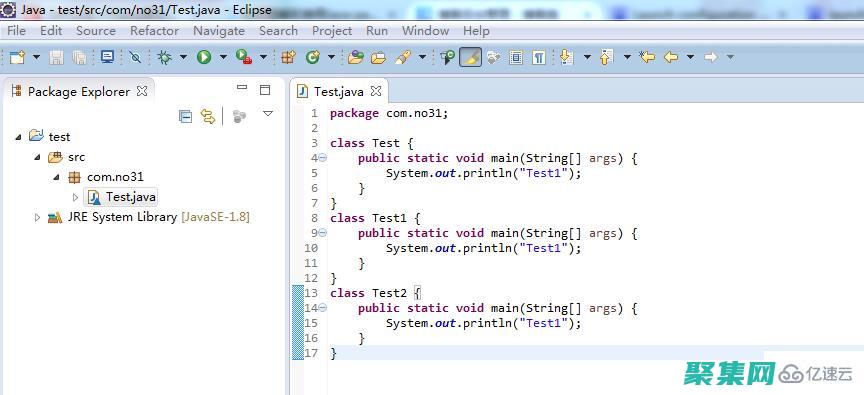Click the Open Type Hierarchy arrow icon
The height and width of the screenshot is (395, 864).
pyautogui.click(x=447, y=57)
